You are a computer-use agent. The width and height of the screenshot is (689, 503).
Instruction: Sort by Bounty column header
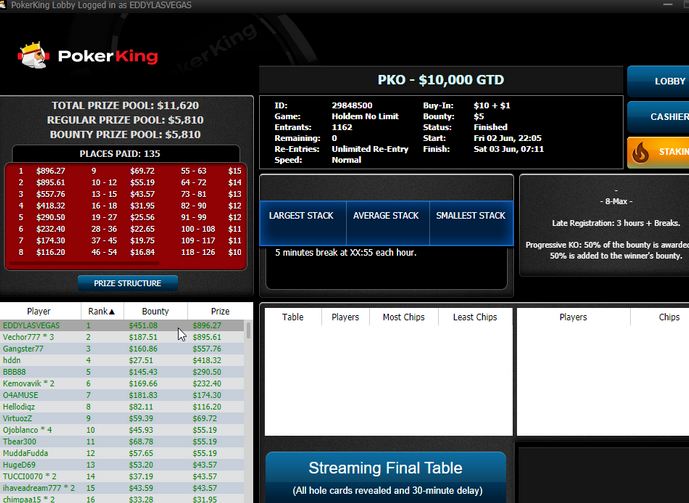(155, 311)
